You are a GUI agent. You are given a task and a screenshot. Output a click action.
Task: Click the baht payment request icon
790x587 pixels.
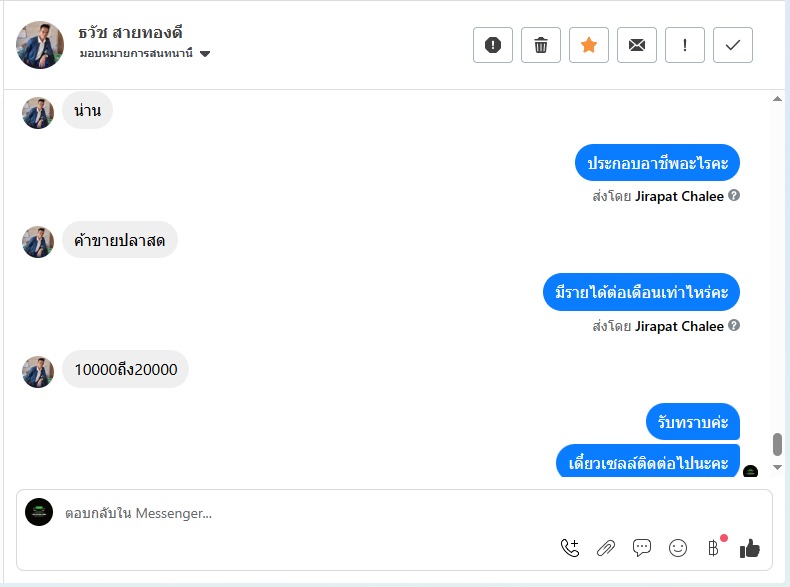[x=713, y=548]
